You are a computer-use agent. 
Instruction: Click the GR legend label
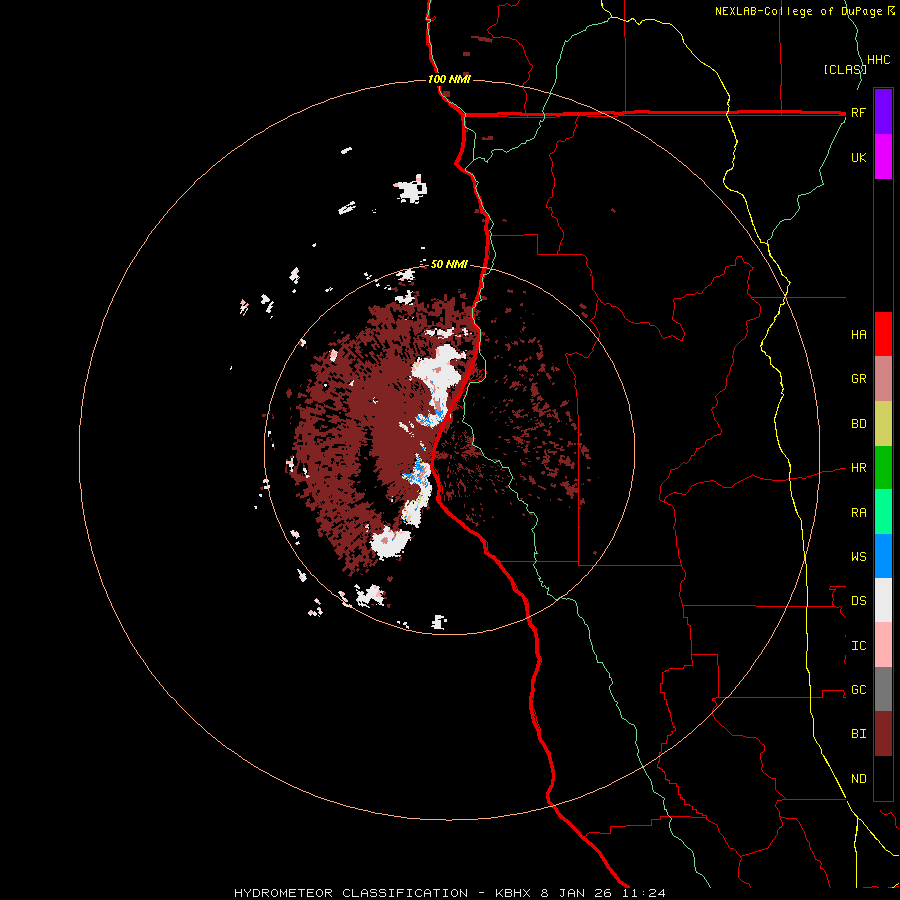(858, 379)
